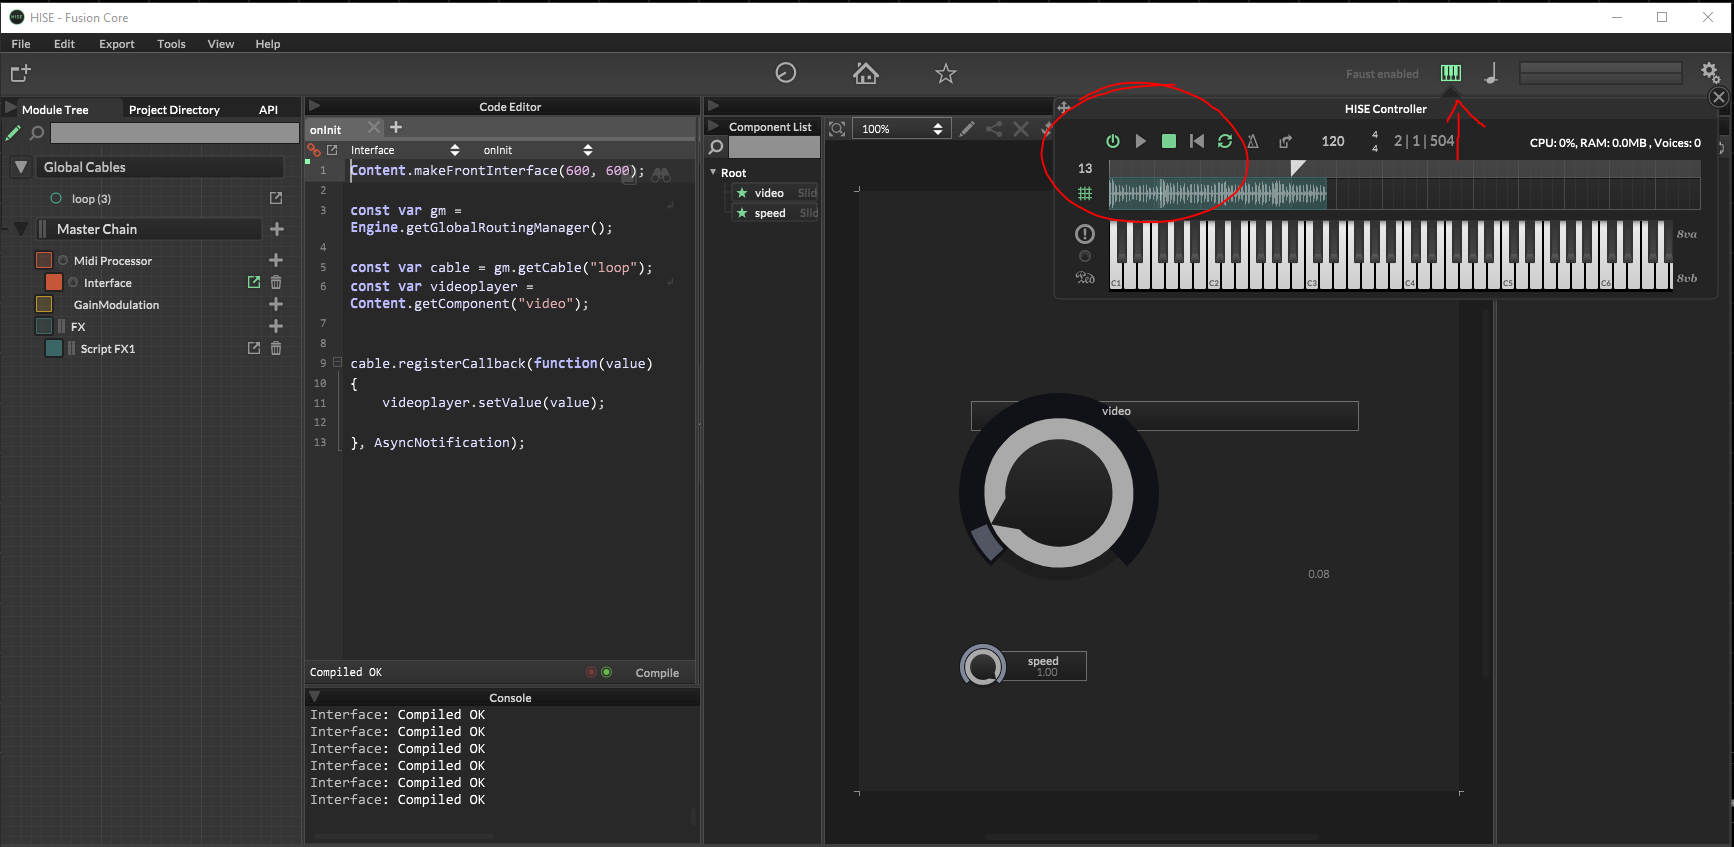Switch to the Project Directory tab

click(174, 110)
